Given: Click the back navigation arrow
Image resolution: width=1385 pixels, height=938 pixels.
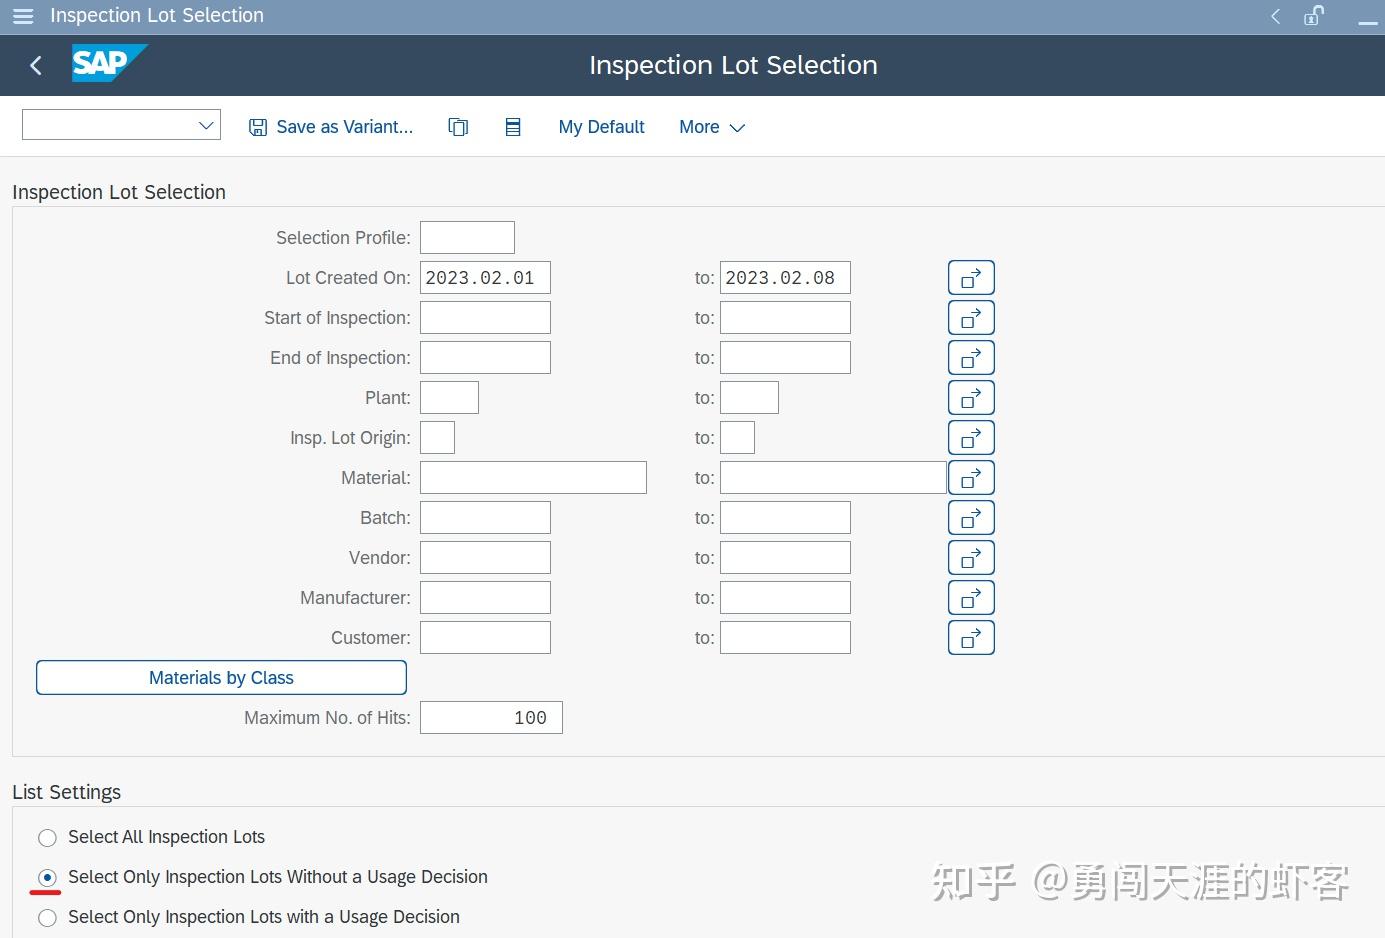Looking at the screenshot, I should tap(35, 65).
